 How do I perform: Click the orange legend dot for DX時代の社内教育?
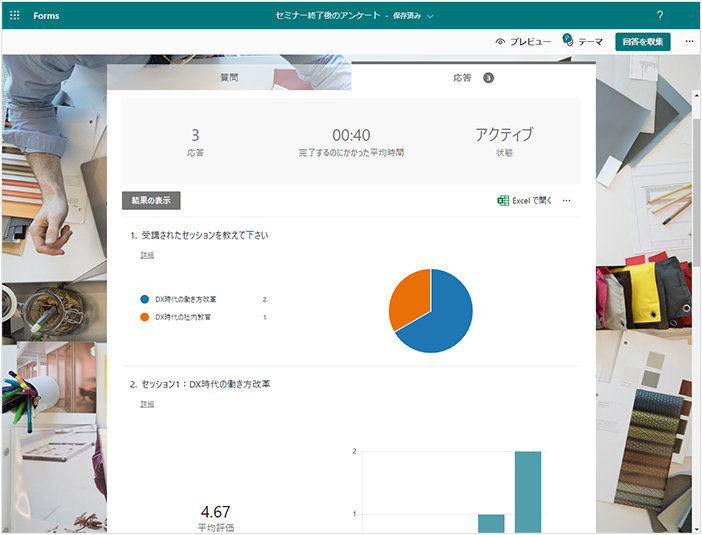[145, 317]
